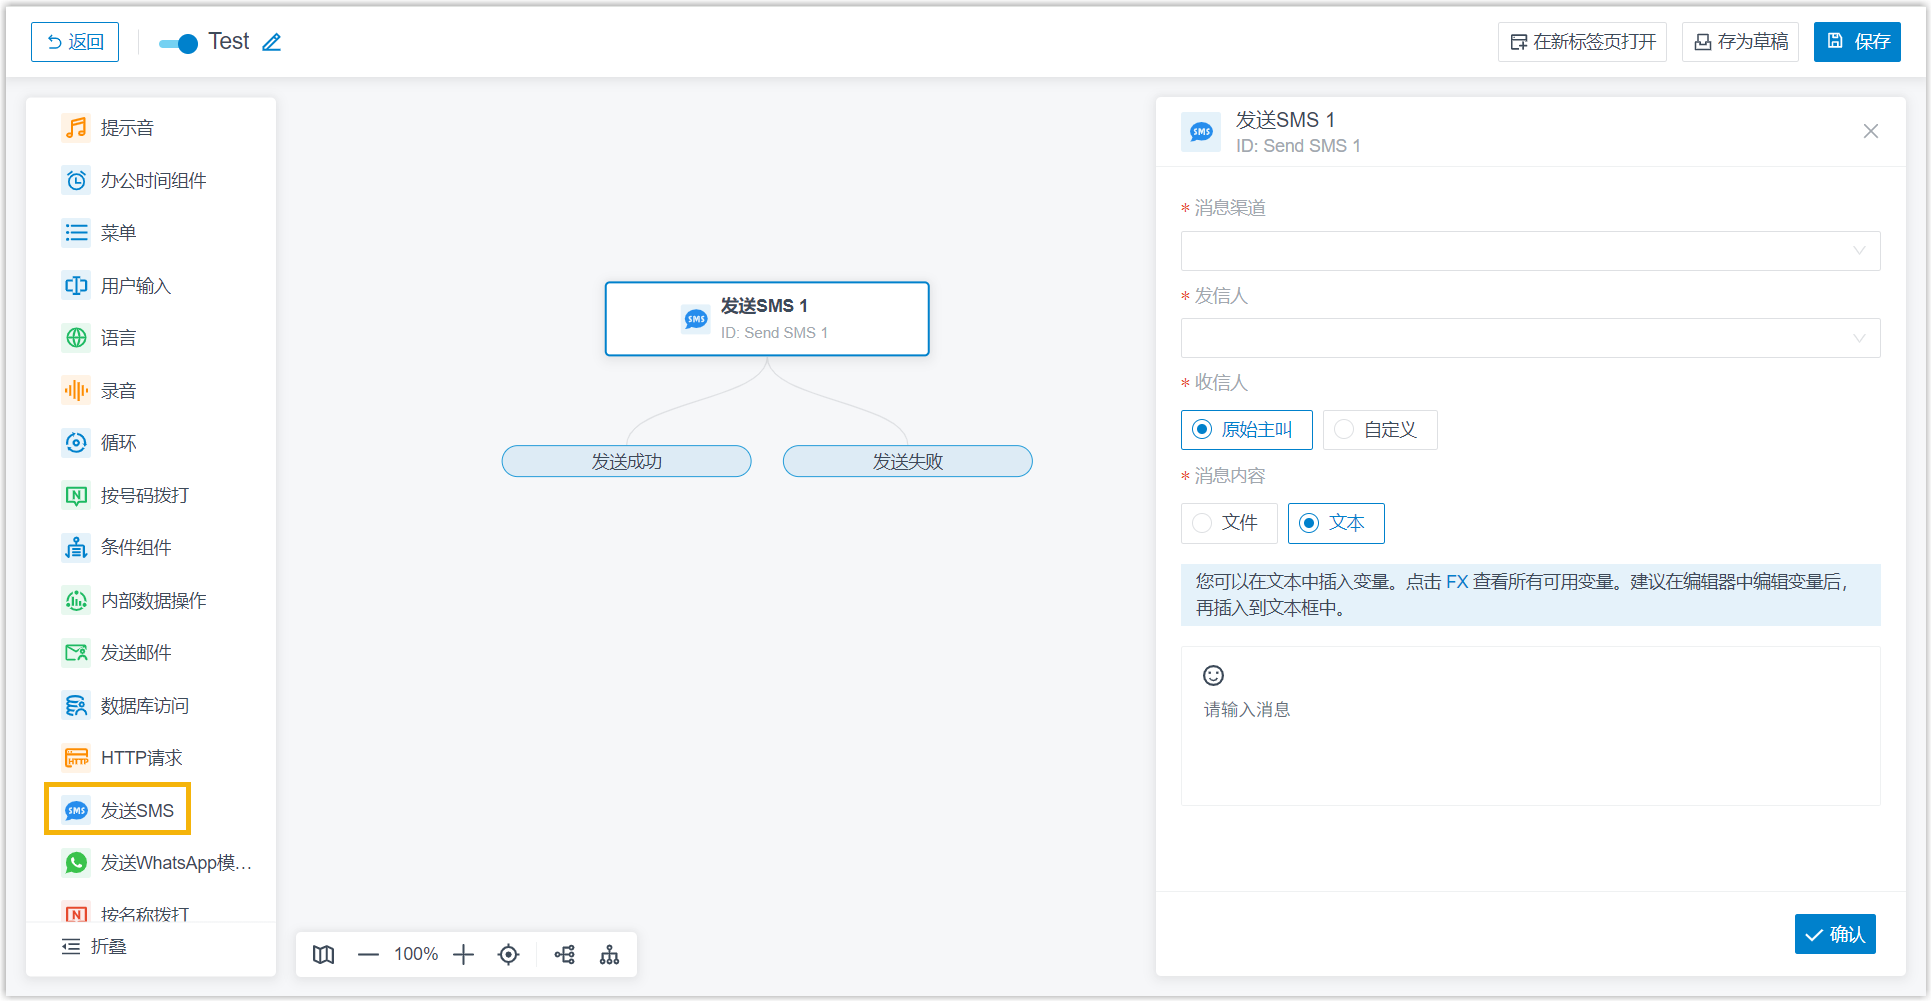The image size is (1932, 1002).
Task: Open the 消息渠道 dropdown
Action: coord(1530,251)
